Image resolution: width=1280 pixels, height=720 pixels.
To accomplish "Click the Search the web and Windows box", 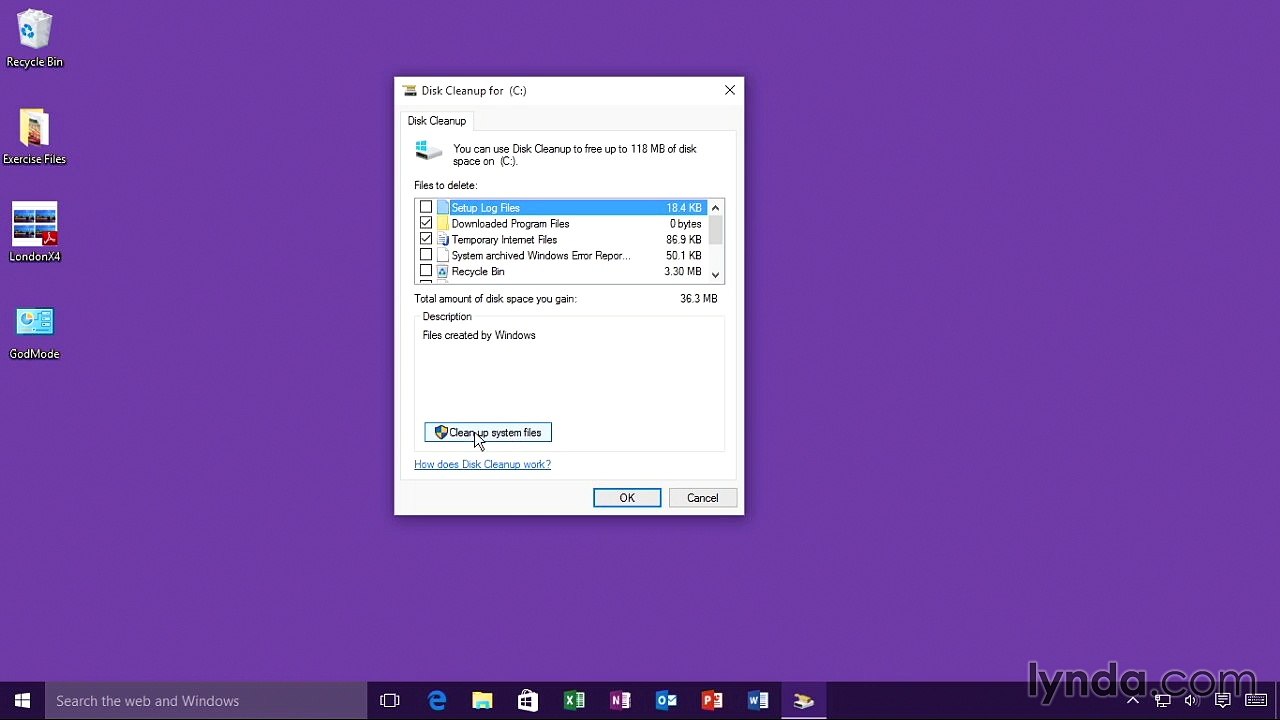I will (206, 701).
